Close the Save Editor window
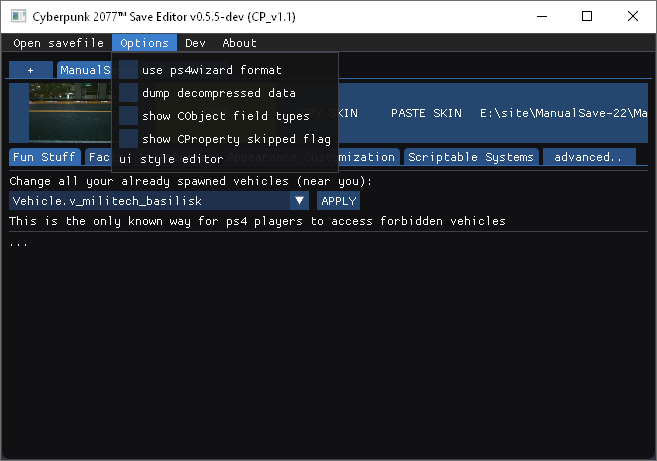 633,16
